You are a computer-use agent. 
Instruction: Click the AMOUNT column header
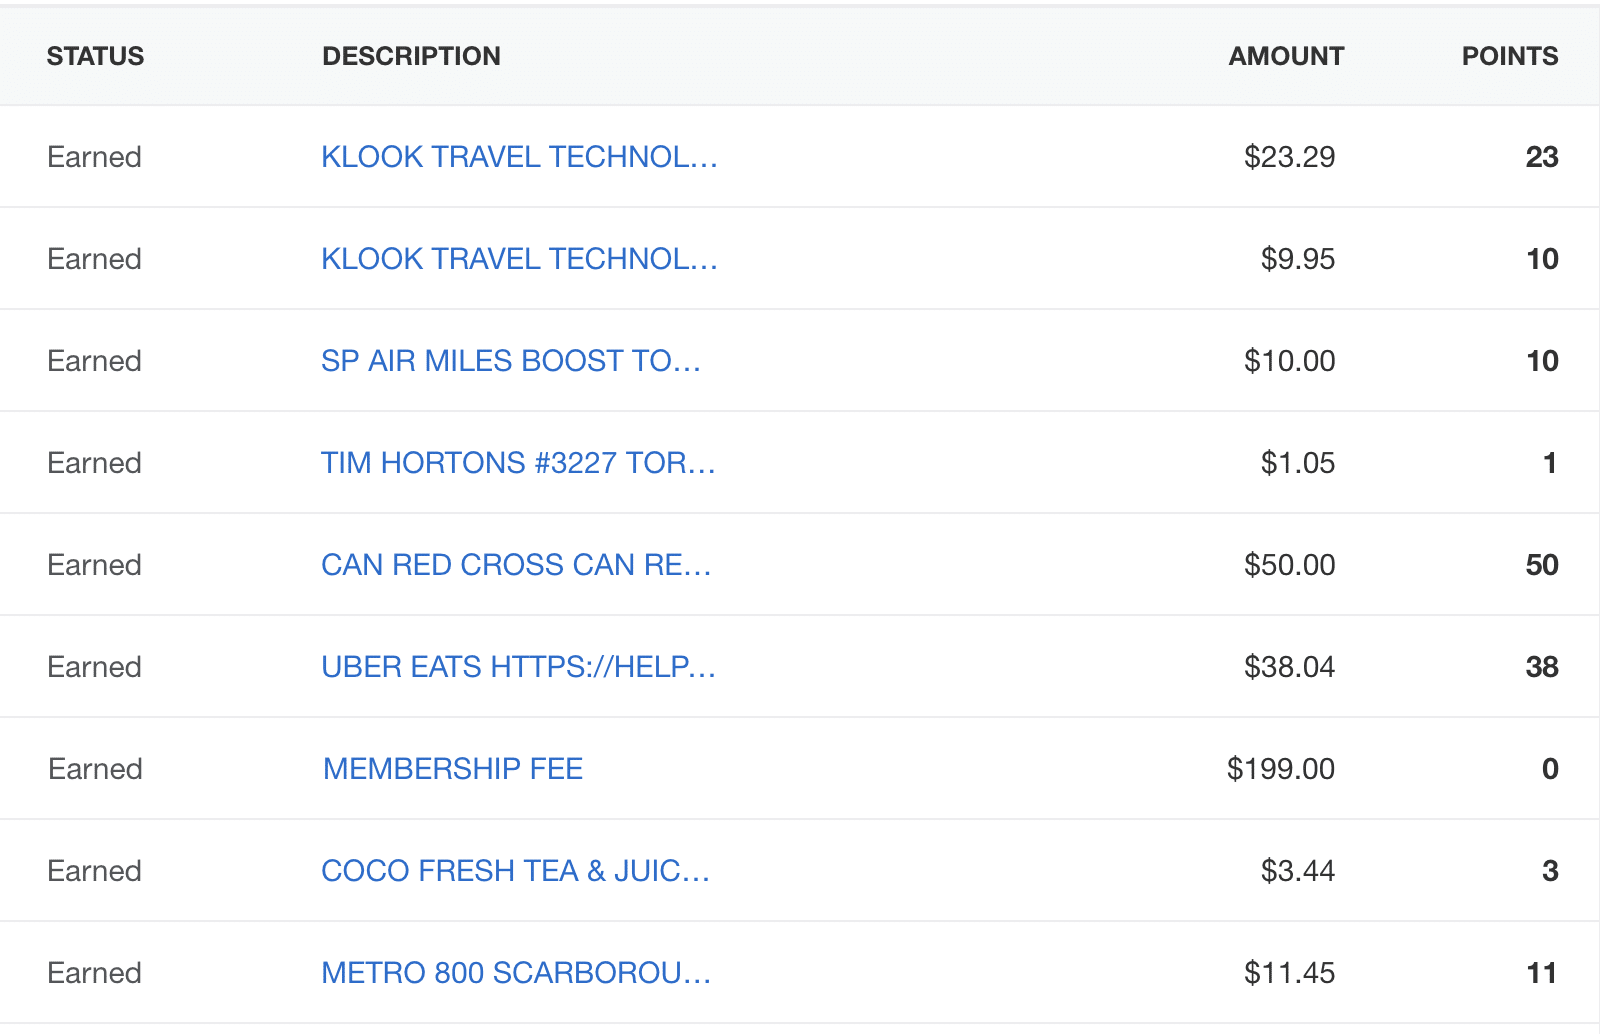(1286, 56)
